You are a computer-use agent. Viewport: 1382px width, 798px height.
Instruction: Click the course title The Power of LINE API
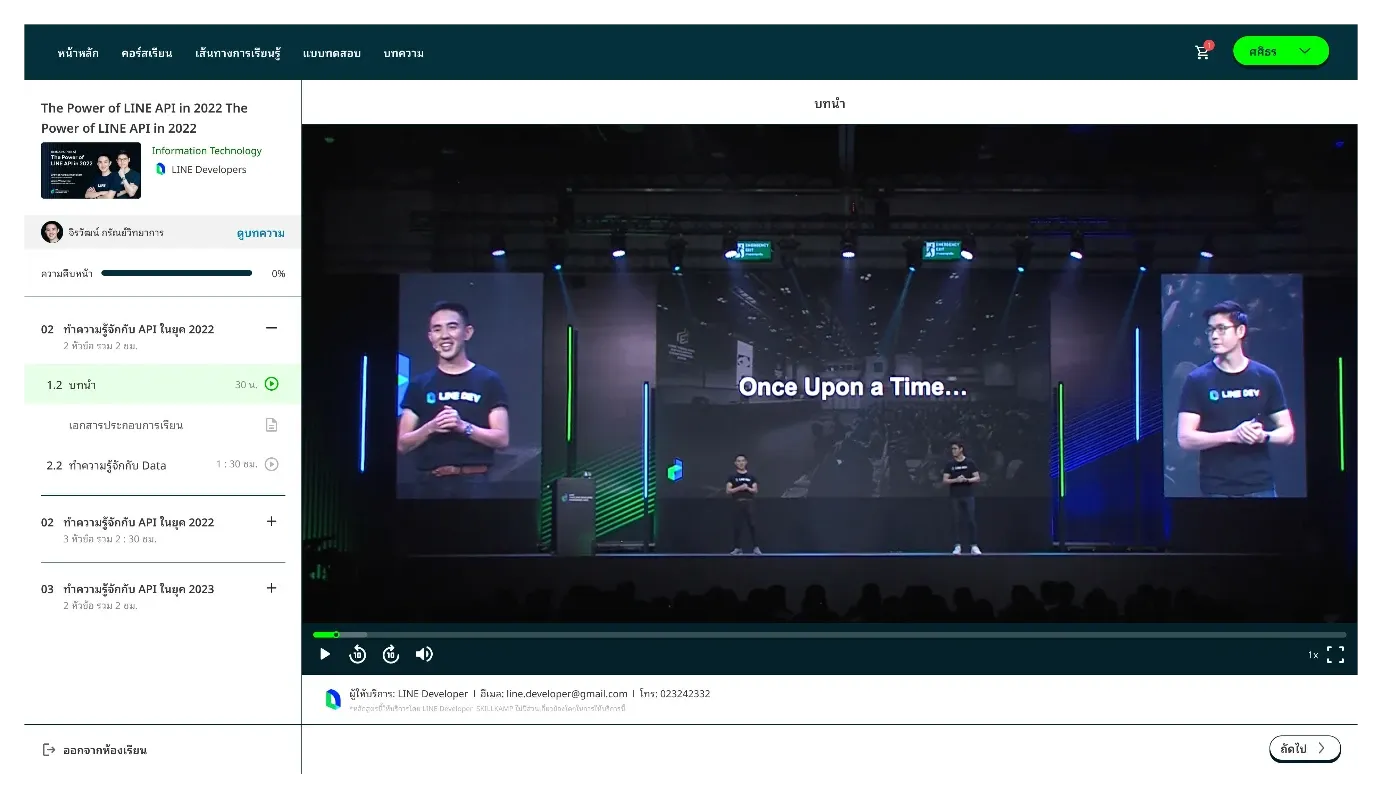(x=144, y=118)
